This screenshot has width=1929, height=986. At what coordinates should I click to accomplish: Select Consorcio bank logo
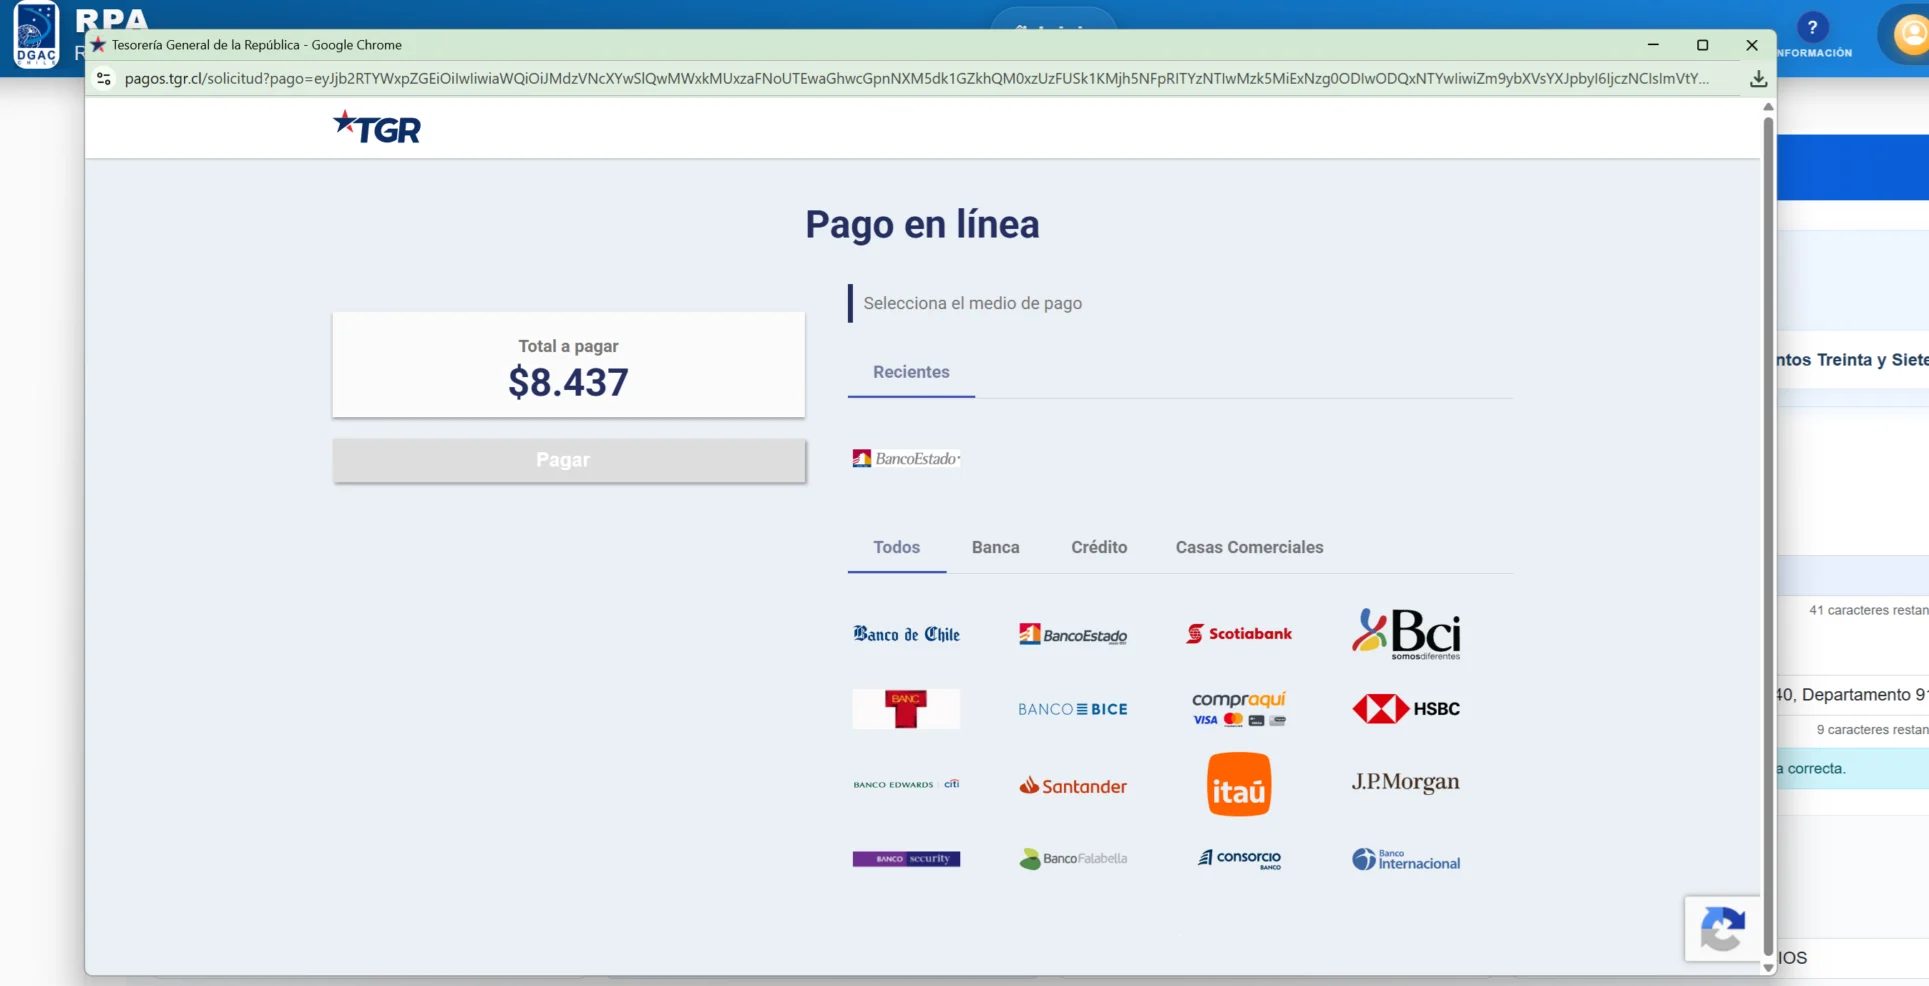(1239, 859)
